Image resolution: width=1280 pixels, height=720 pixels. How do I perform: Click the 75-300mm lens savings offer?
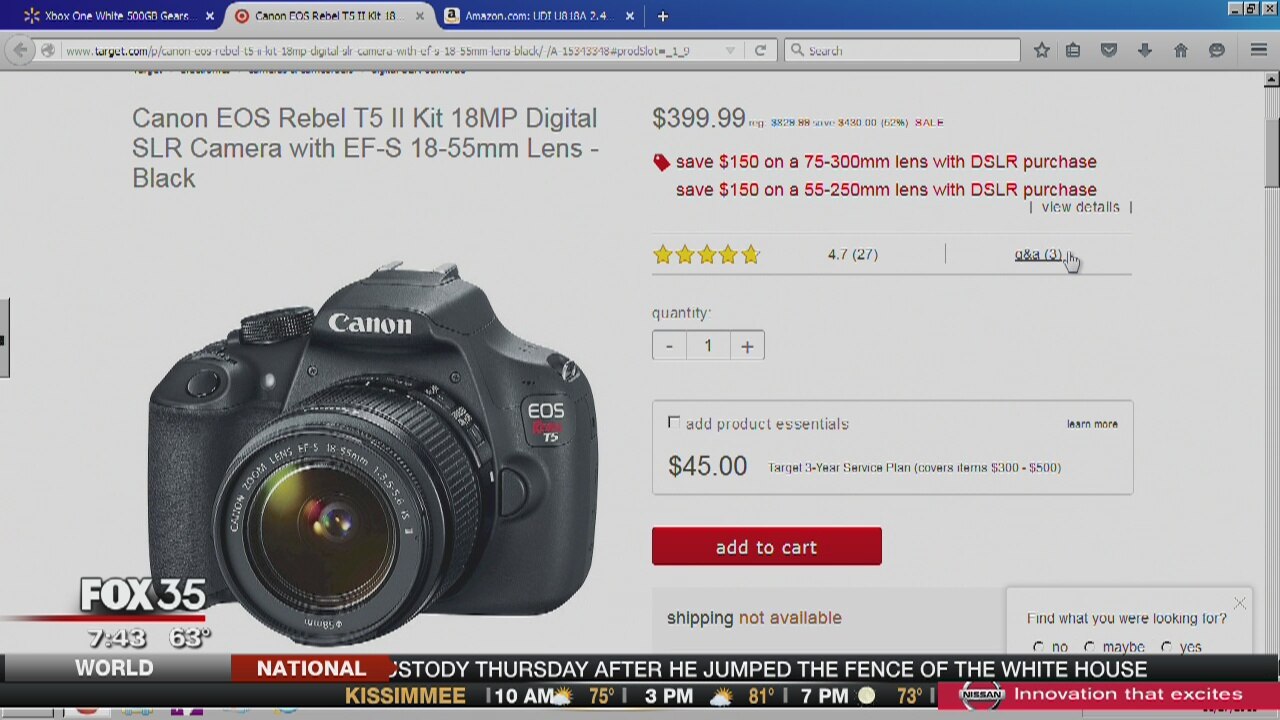pyautogui.click(x=886, y=162)
